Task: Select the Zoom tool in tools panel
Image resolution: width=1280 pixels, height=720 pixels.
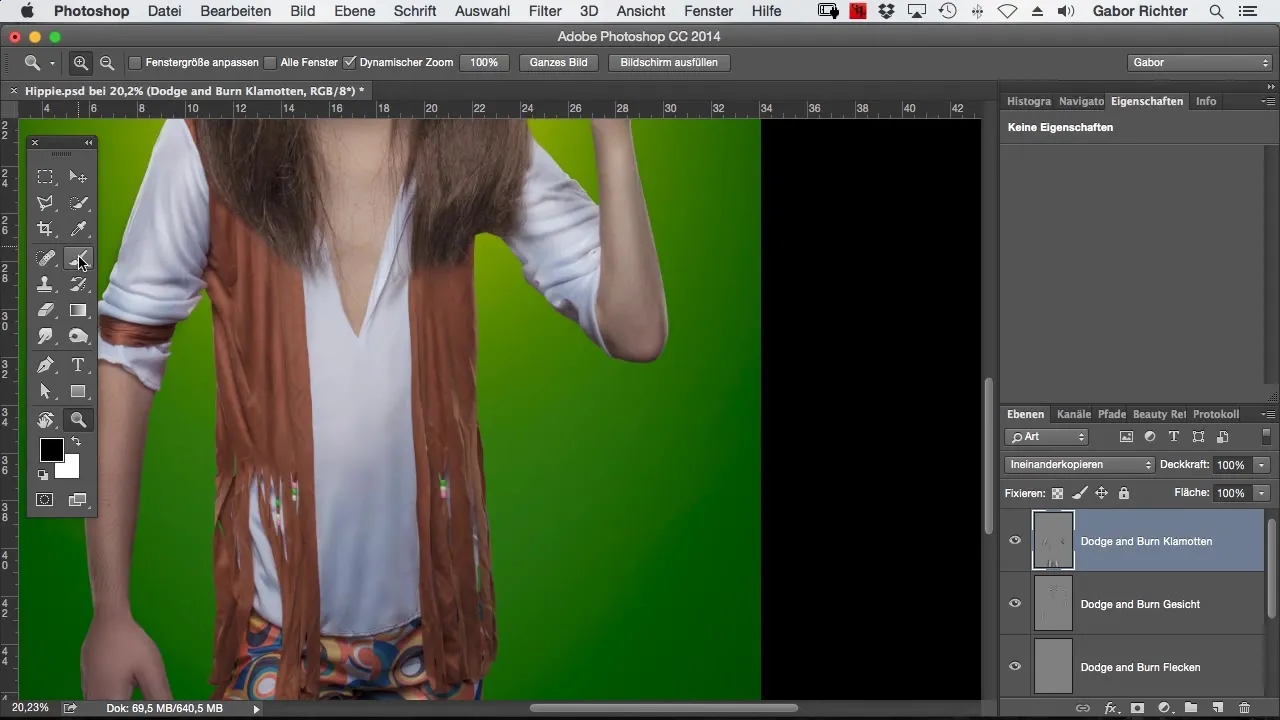Action: click(78, 420)
